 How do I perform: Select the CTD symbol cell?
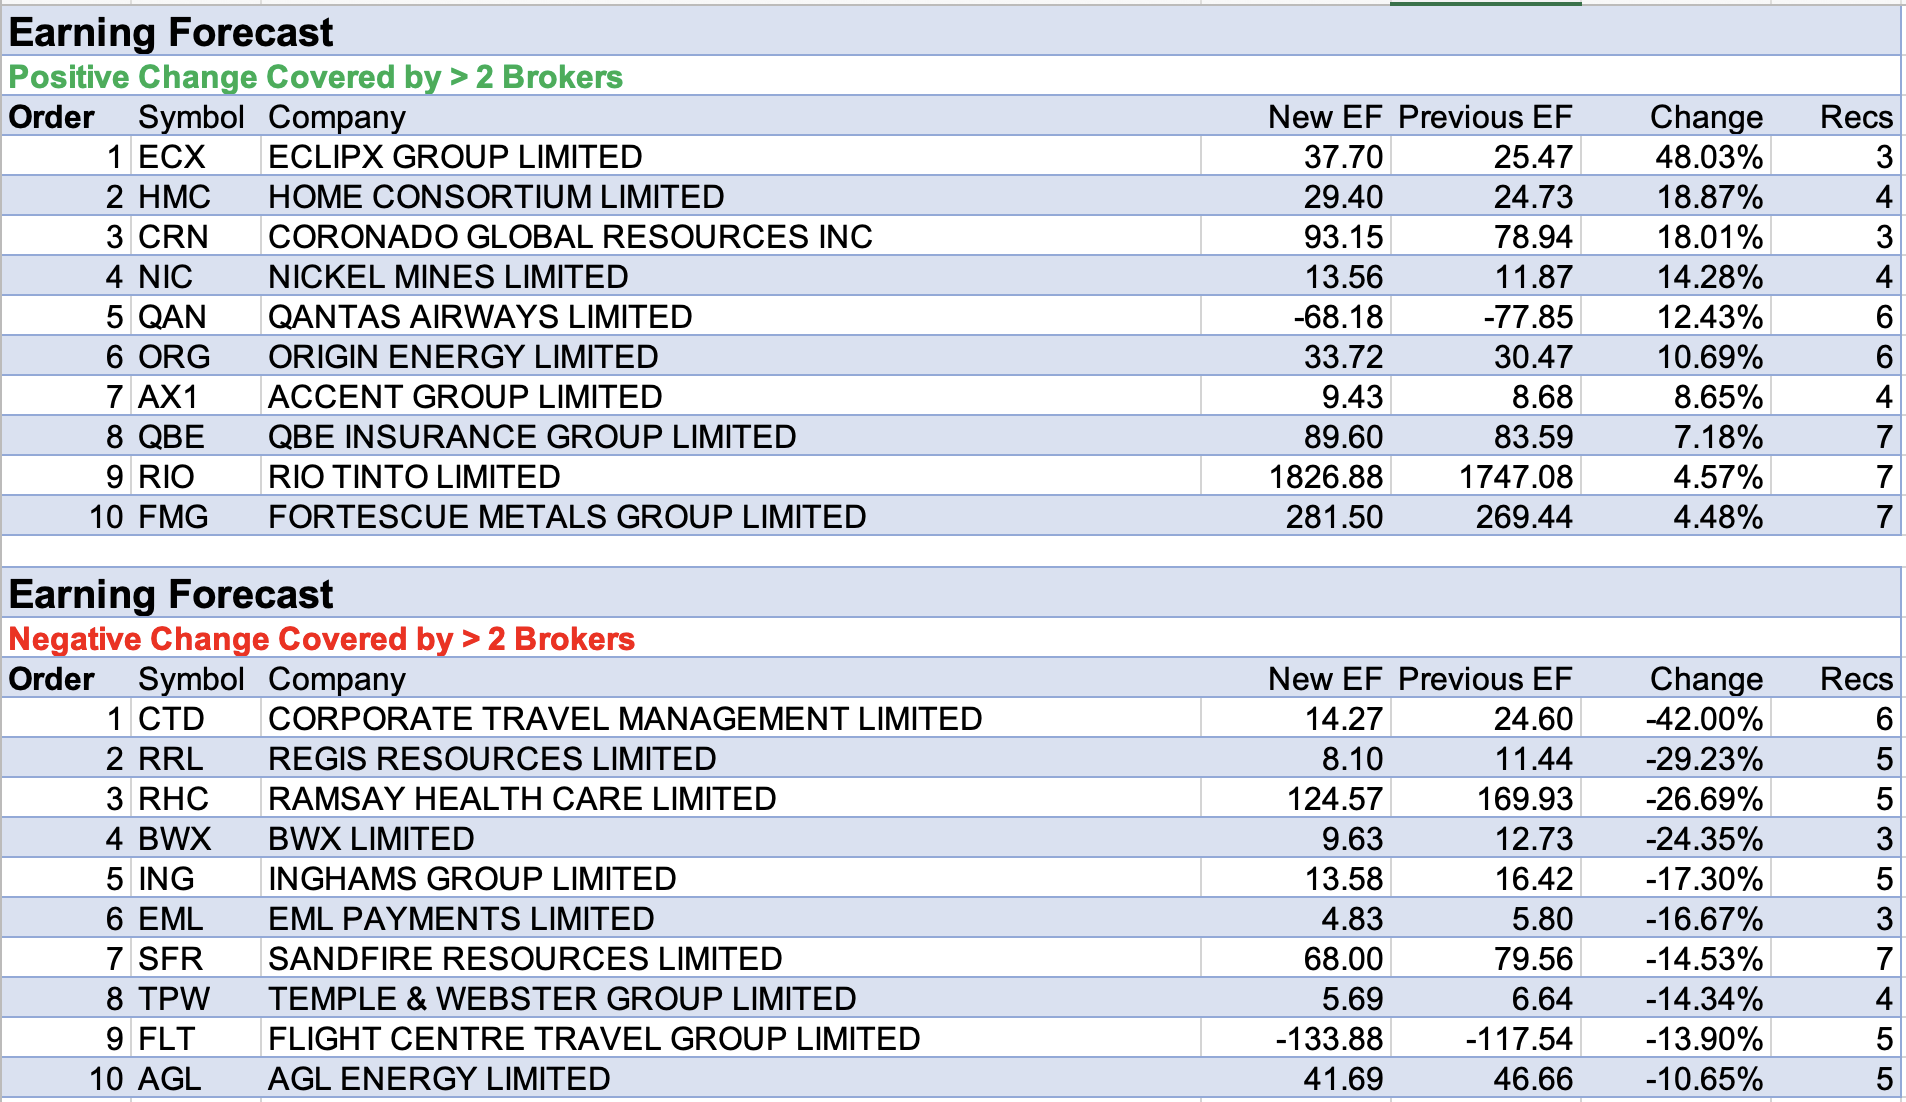click(x=172, y=719)
